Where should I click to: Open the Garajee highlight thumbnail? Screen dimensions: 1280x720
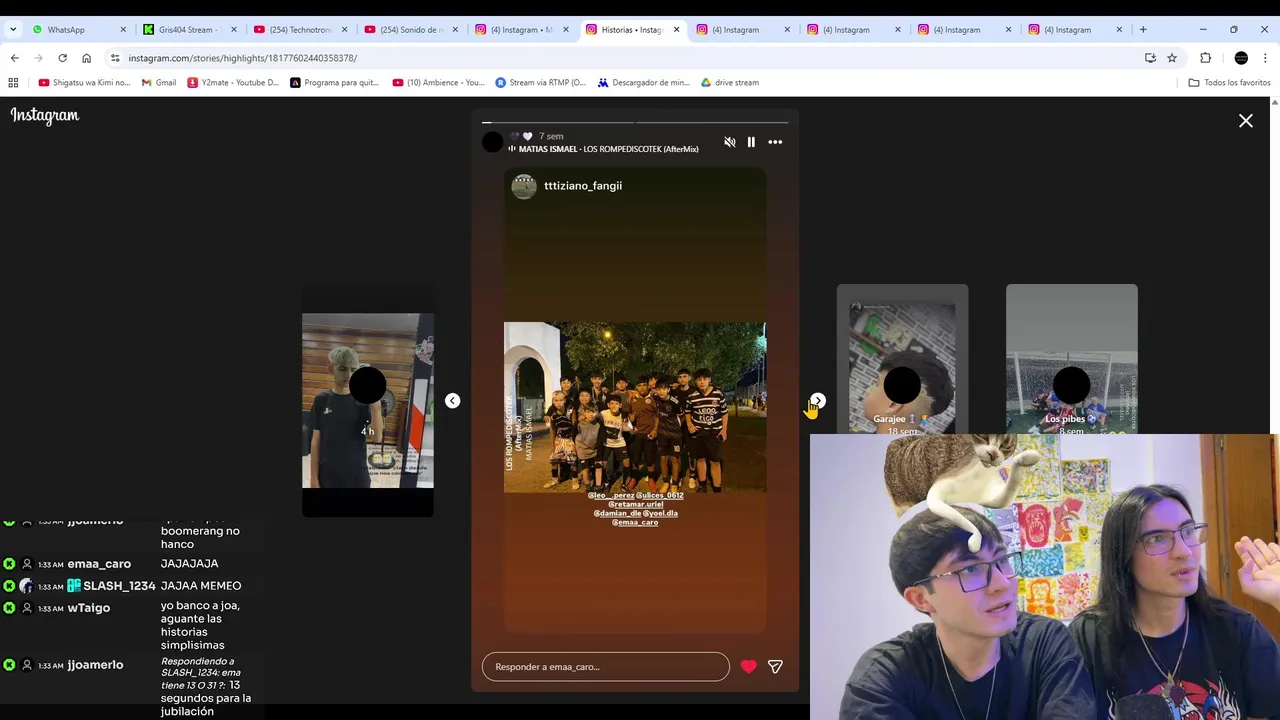tap(902, 360)
